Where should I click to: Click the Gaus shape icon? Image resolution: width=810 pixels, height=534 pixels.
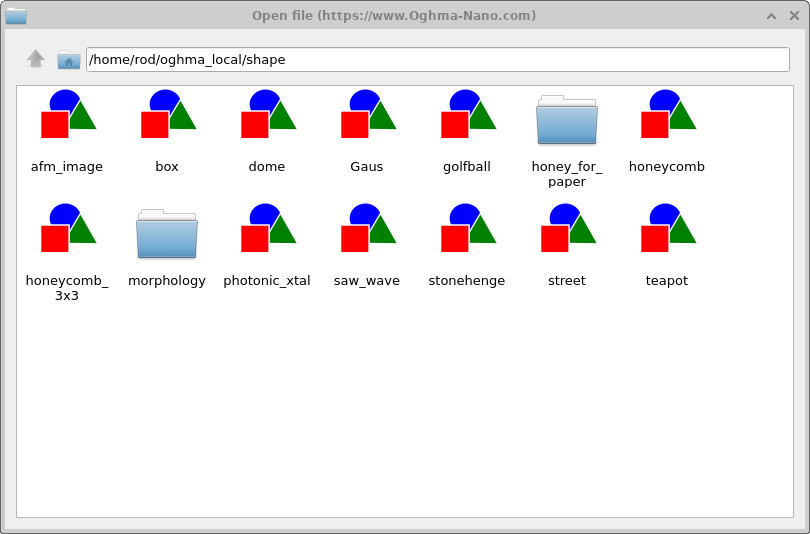(x=368, y=114)
